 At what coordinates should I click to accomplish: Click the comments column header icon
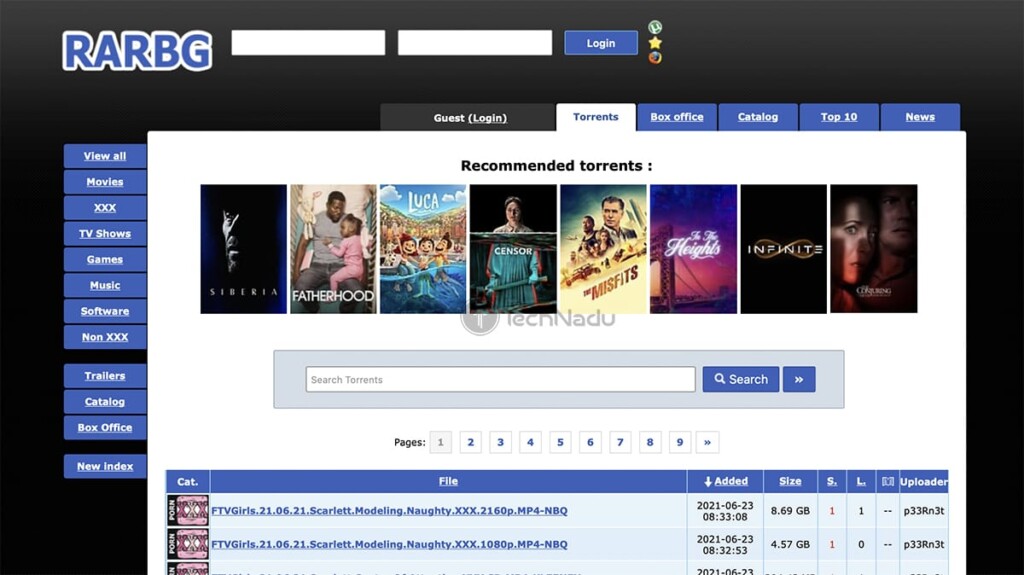coord(888,482)
